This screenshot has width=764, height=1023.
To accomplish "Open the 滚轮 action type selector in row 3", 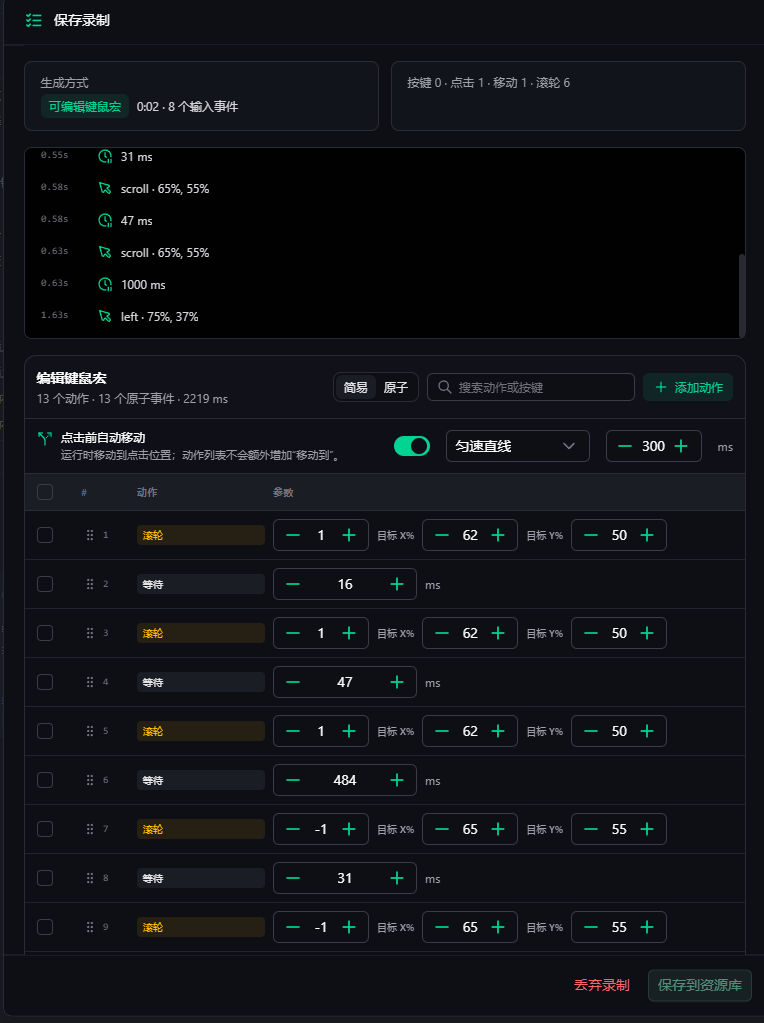I will click(200, 633).
